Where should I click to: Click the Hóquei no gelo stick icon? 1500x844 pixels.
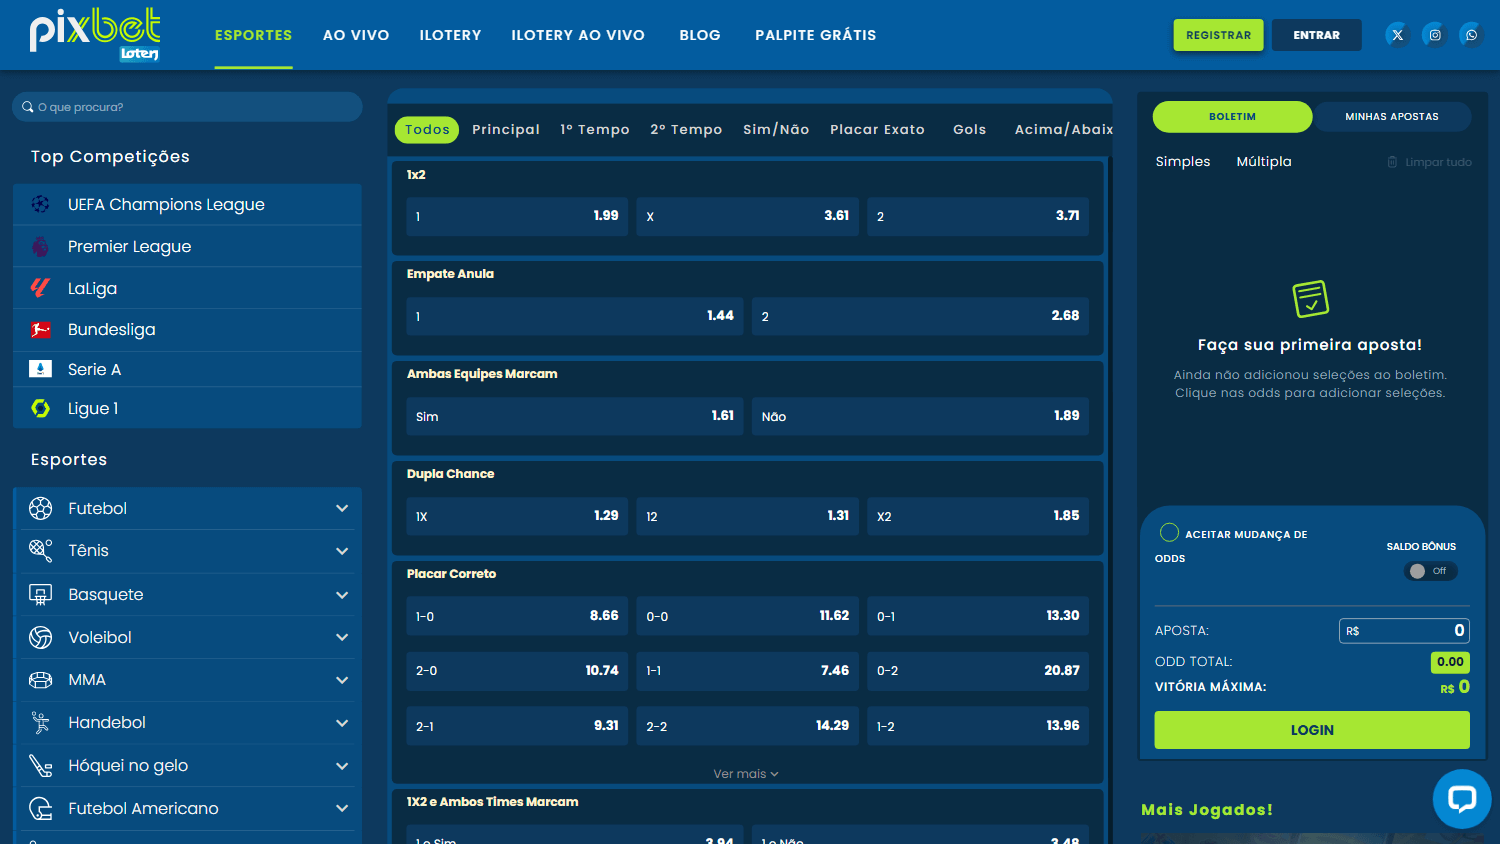coord(40,765)
